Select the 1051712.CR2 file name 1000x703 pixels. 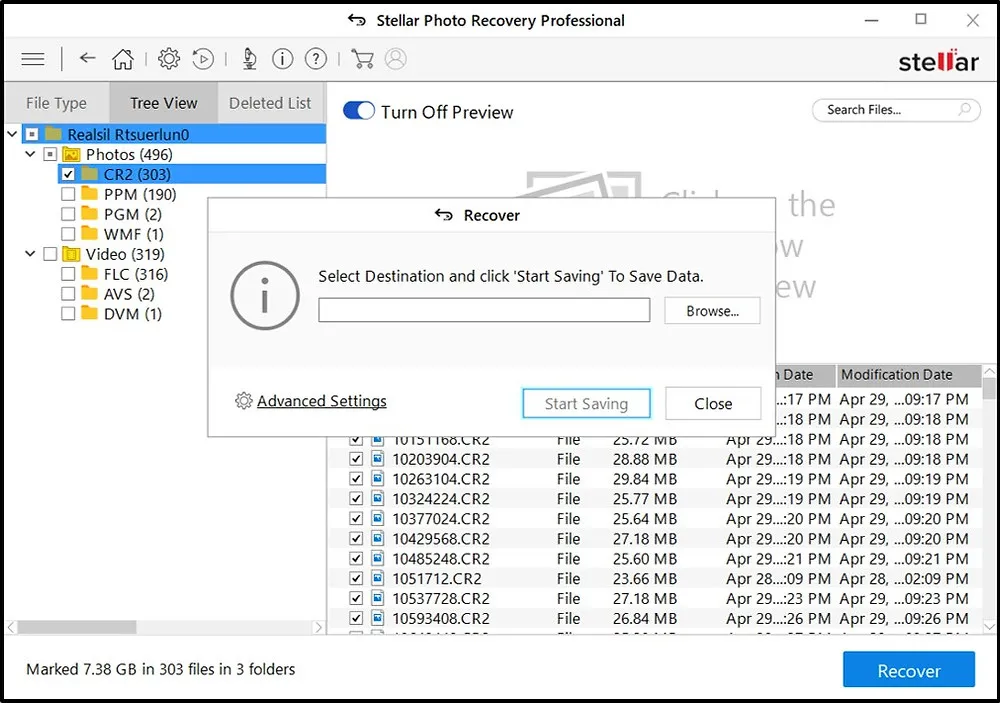tap(437, 579)
